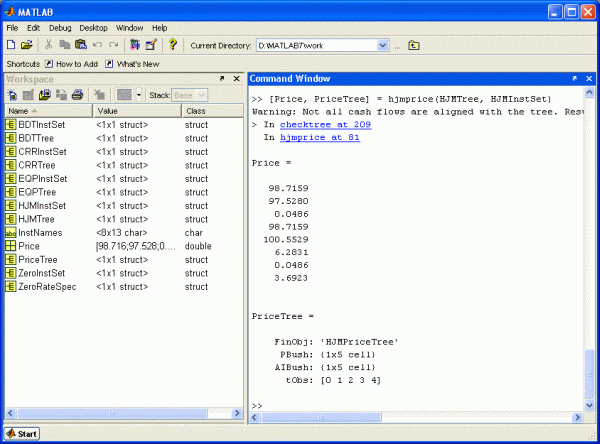Go up one directory level icon
The image size is (600, 444).
point(414,46)
